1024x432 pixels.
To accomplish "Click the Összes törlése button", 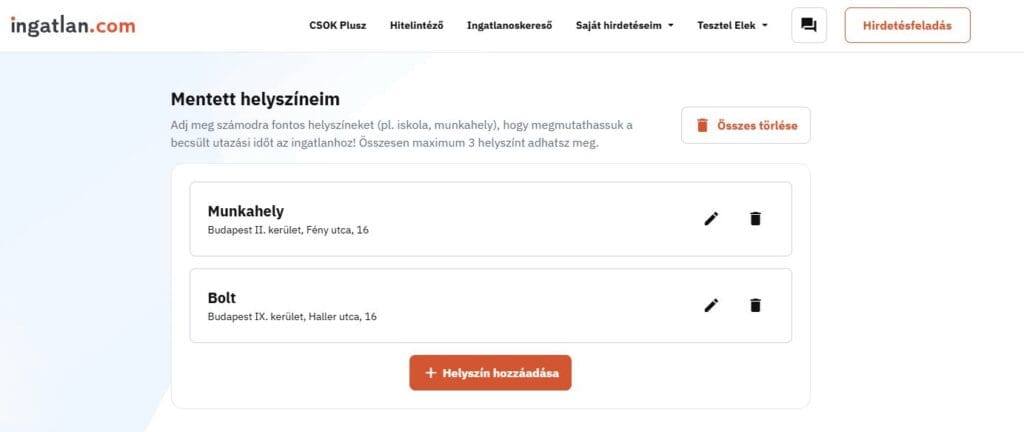I will tap(745, 125).
